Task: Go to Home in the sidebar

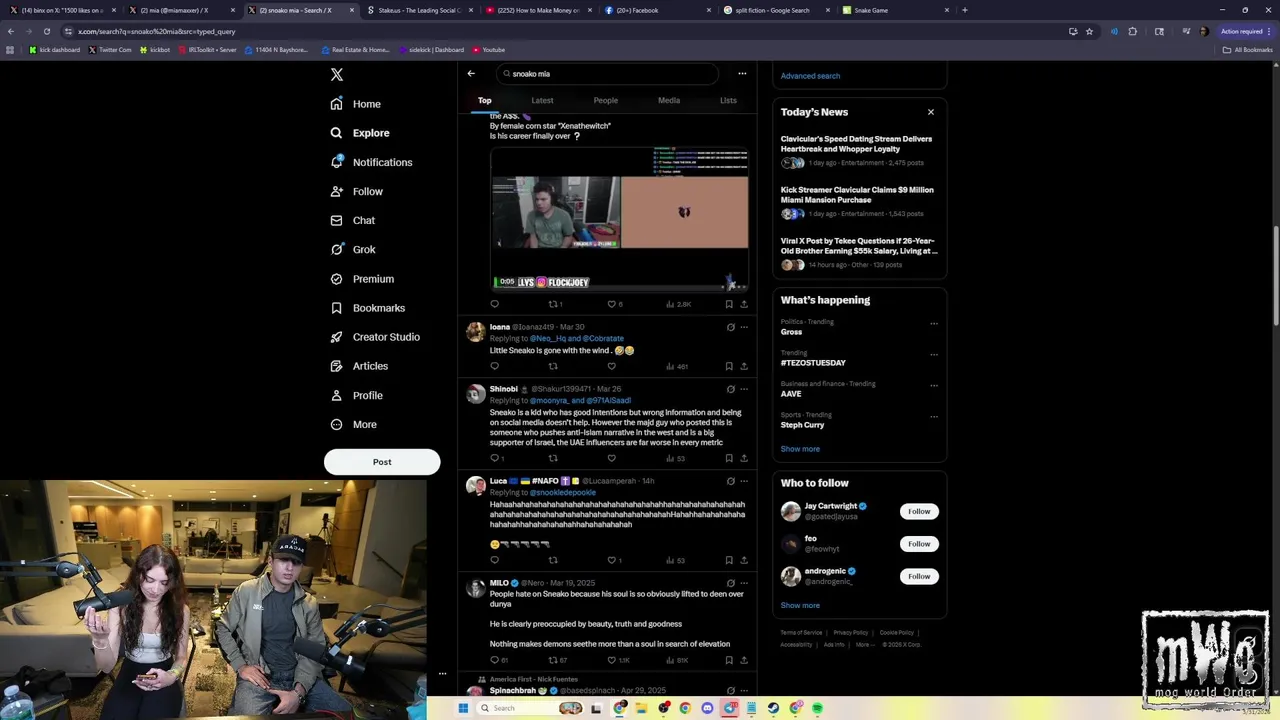Action: tap(356, 104)
